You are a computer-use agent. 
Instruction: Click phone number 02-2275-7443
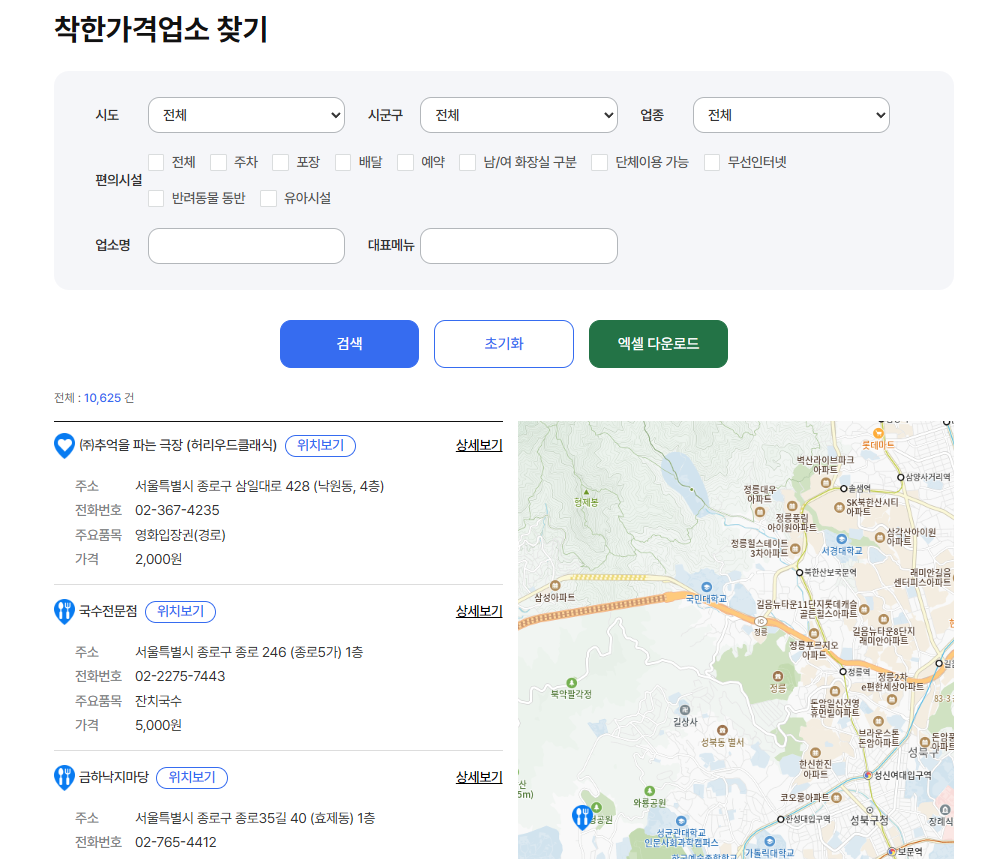[x=180, y=676]
